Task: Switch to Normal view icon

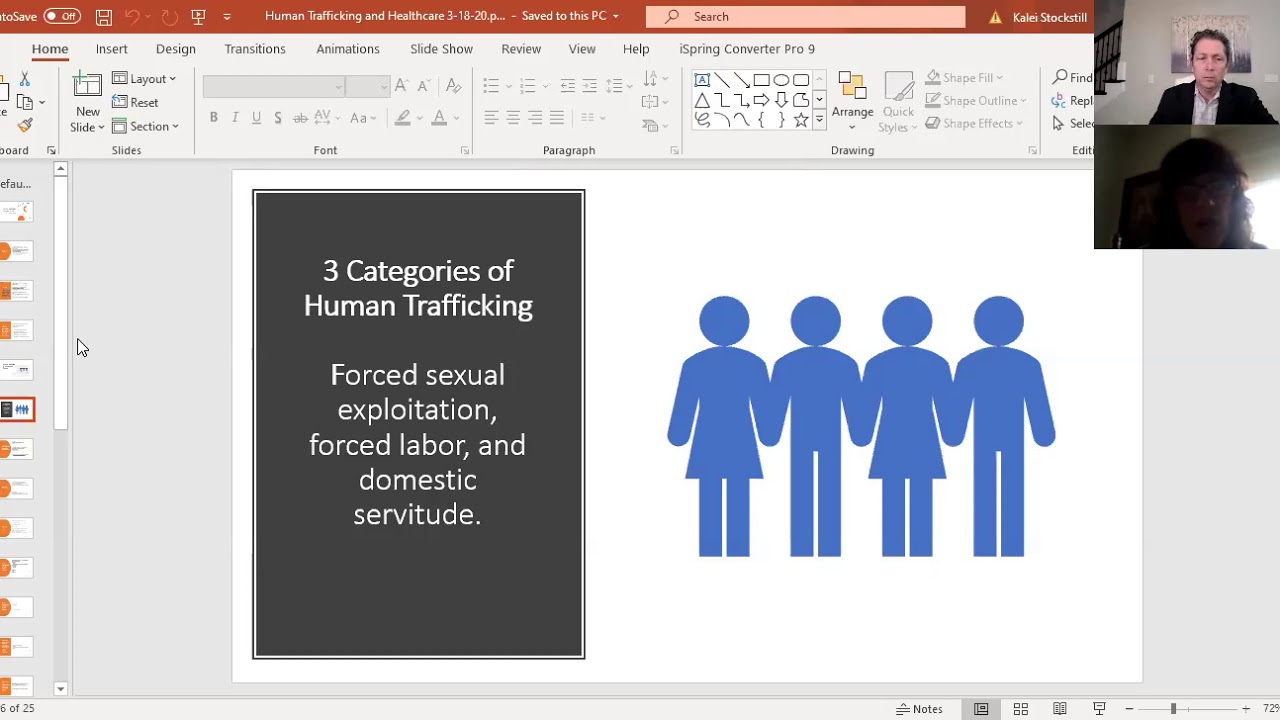Action: pos(981,709)
